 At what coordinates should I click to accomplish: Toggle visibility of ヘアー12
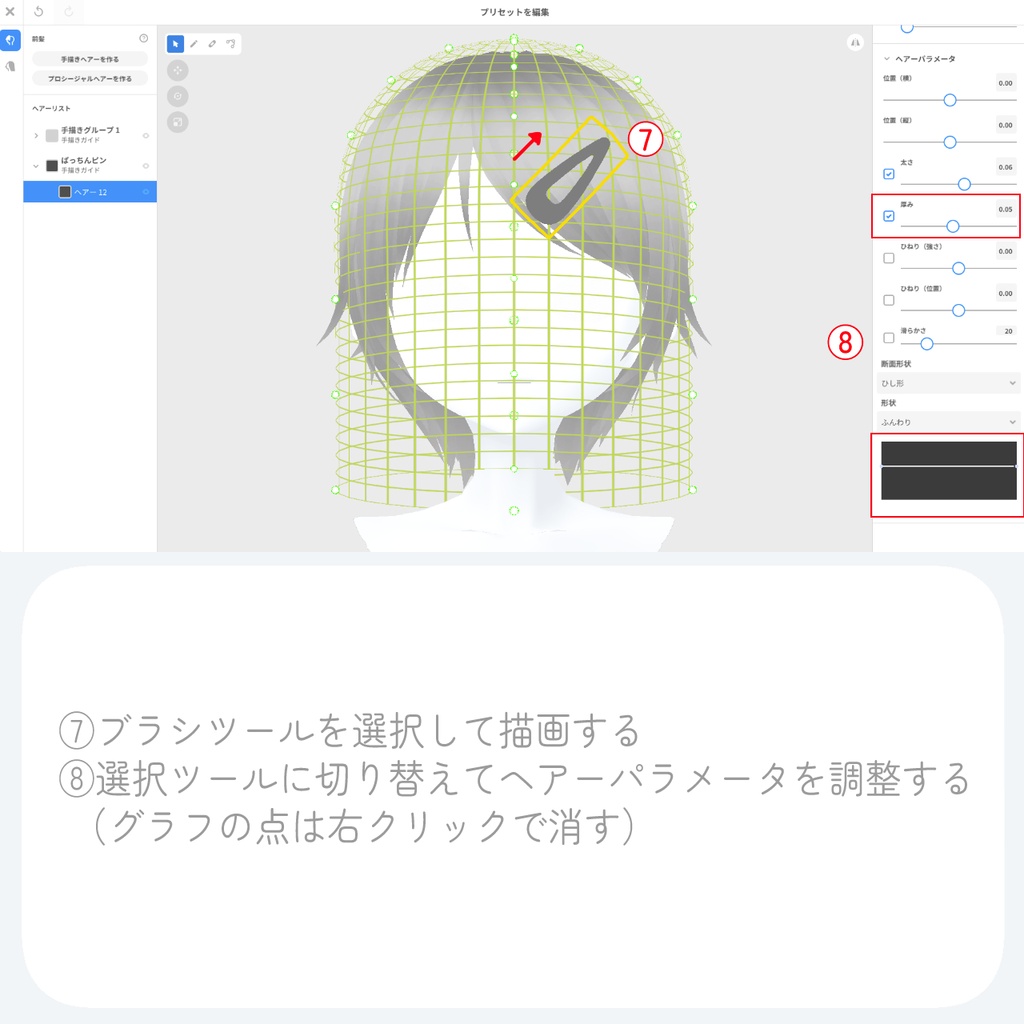pyautogui.click(x=146, y=192)
